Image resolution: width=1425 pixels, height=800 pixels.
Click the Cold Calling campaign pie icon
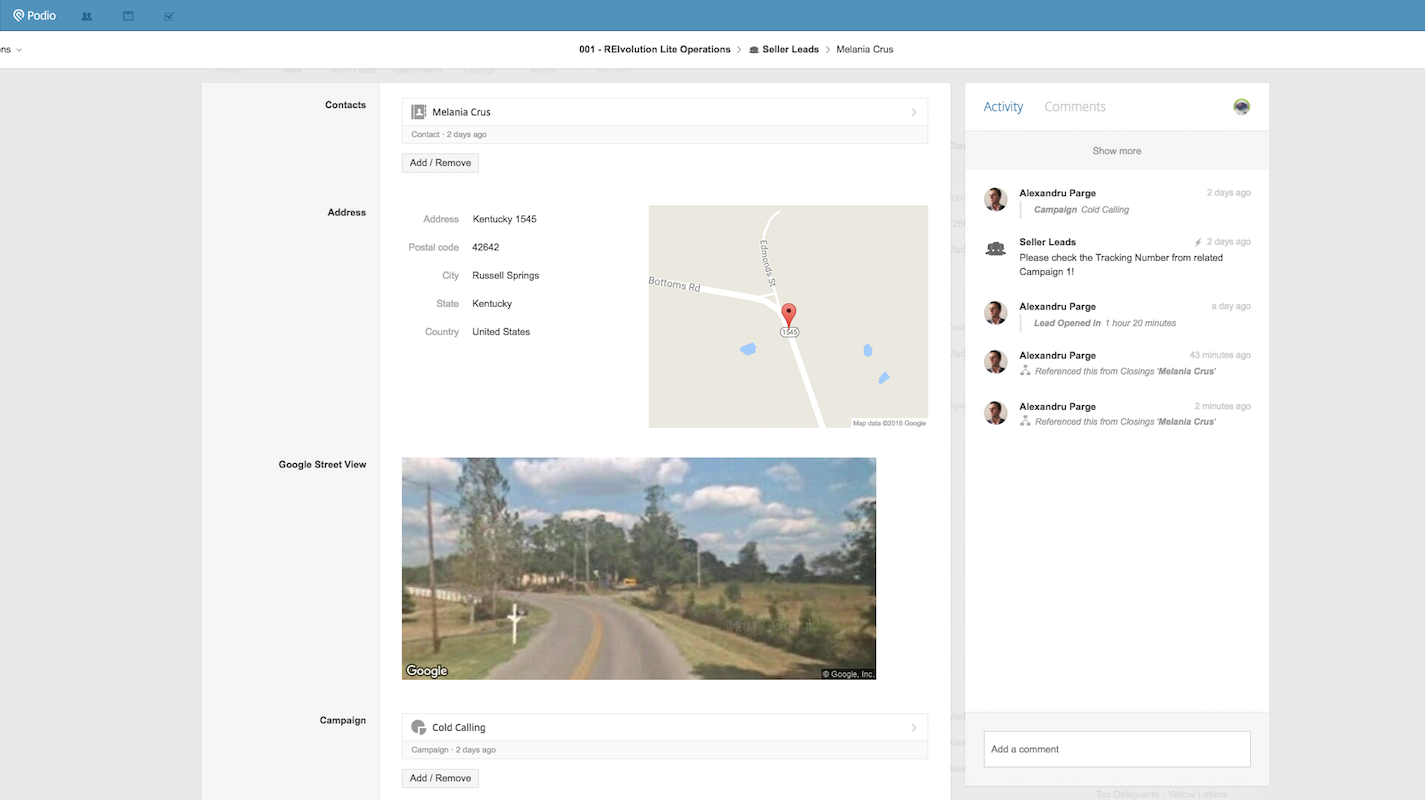[x=419, y=728]
